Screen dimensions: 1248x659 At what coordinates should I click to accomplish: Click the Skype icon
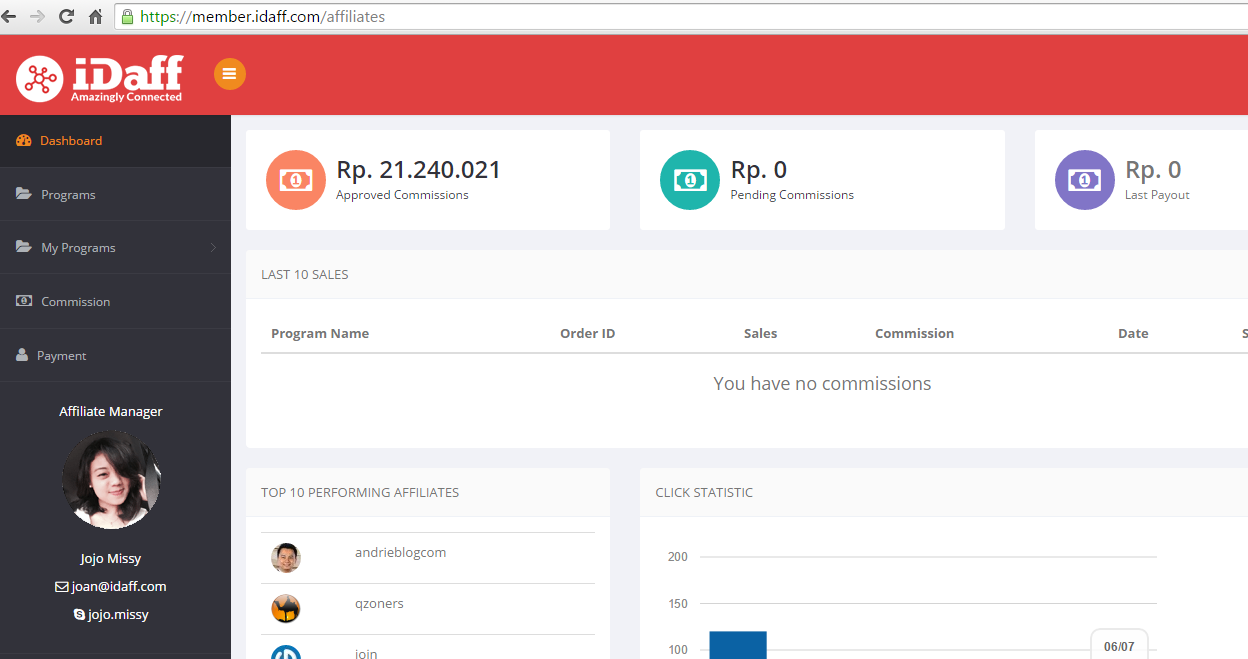click(80, 615)
